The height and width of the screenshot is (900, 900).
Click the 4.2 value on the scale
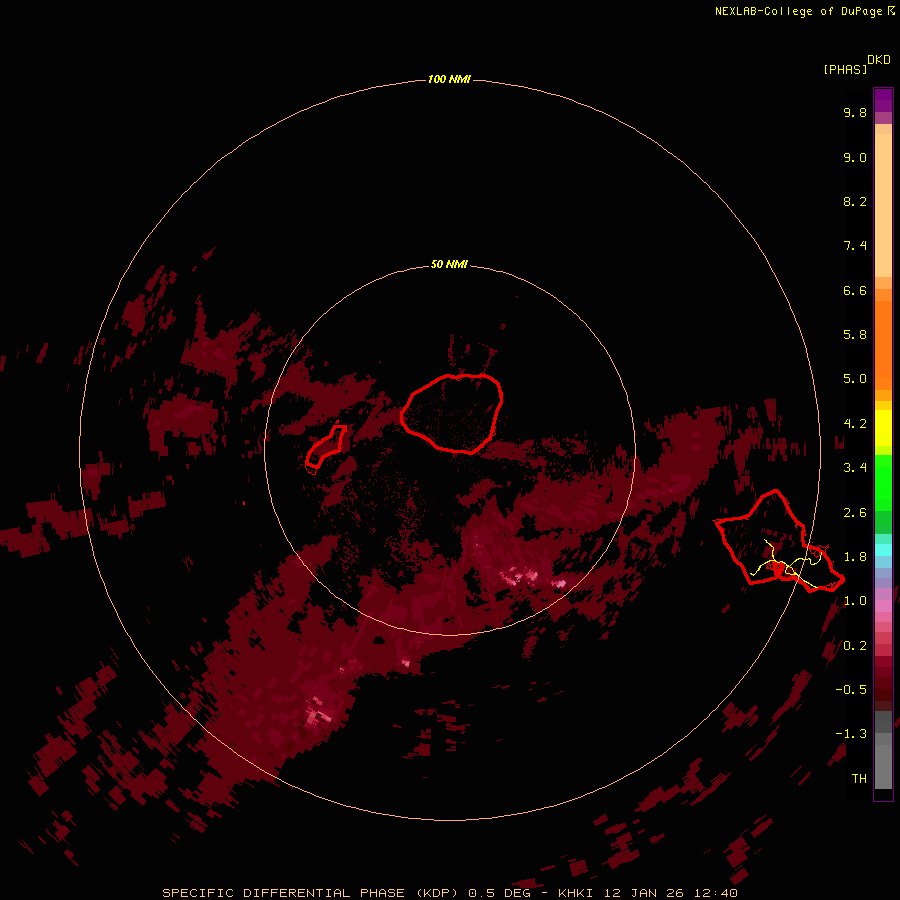point(855,424)
